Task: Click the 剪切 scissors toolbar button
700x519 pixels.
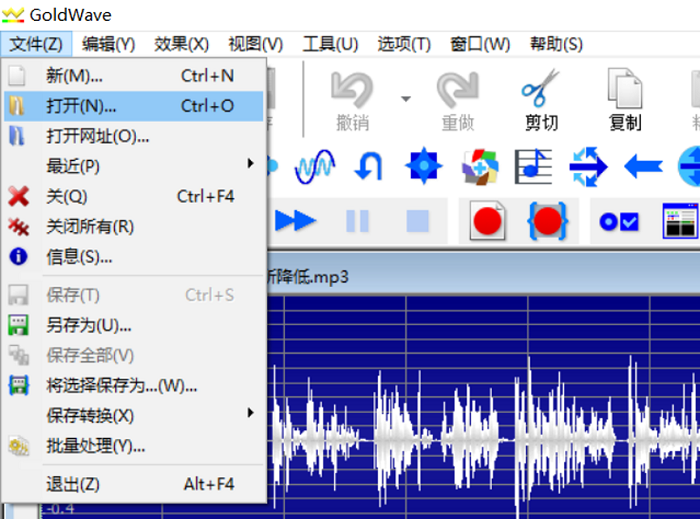Action: [541, 100]
